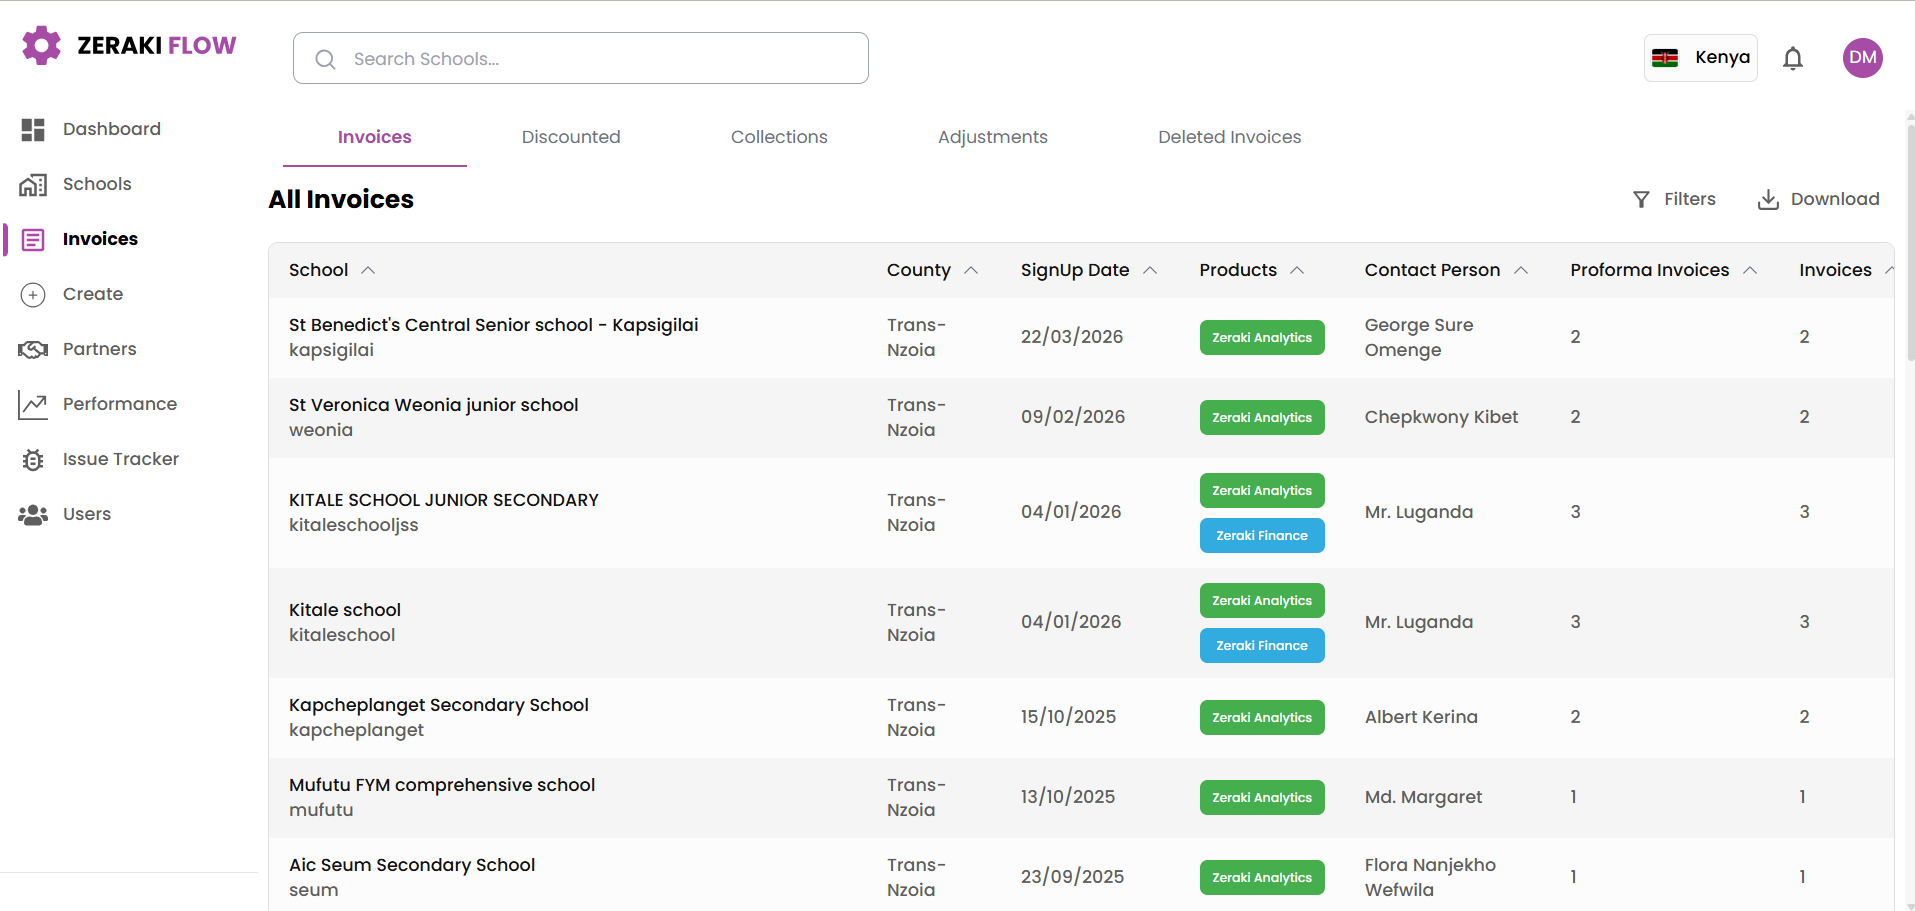Select Kitale school name
1915x911 pixels.
pos(345,610)
